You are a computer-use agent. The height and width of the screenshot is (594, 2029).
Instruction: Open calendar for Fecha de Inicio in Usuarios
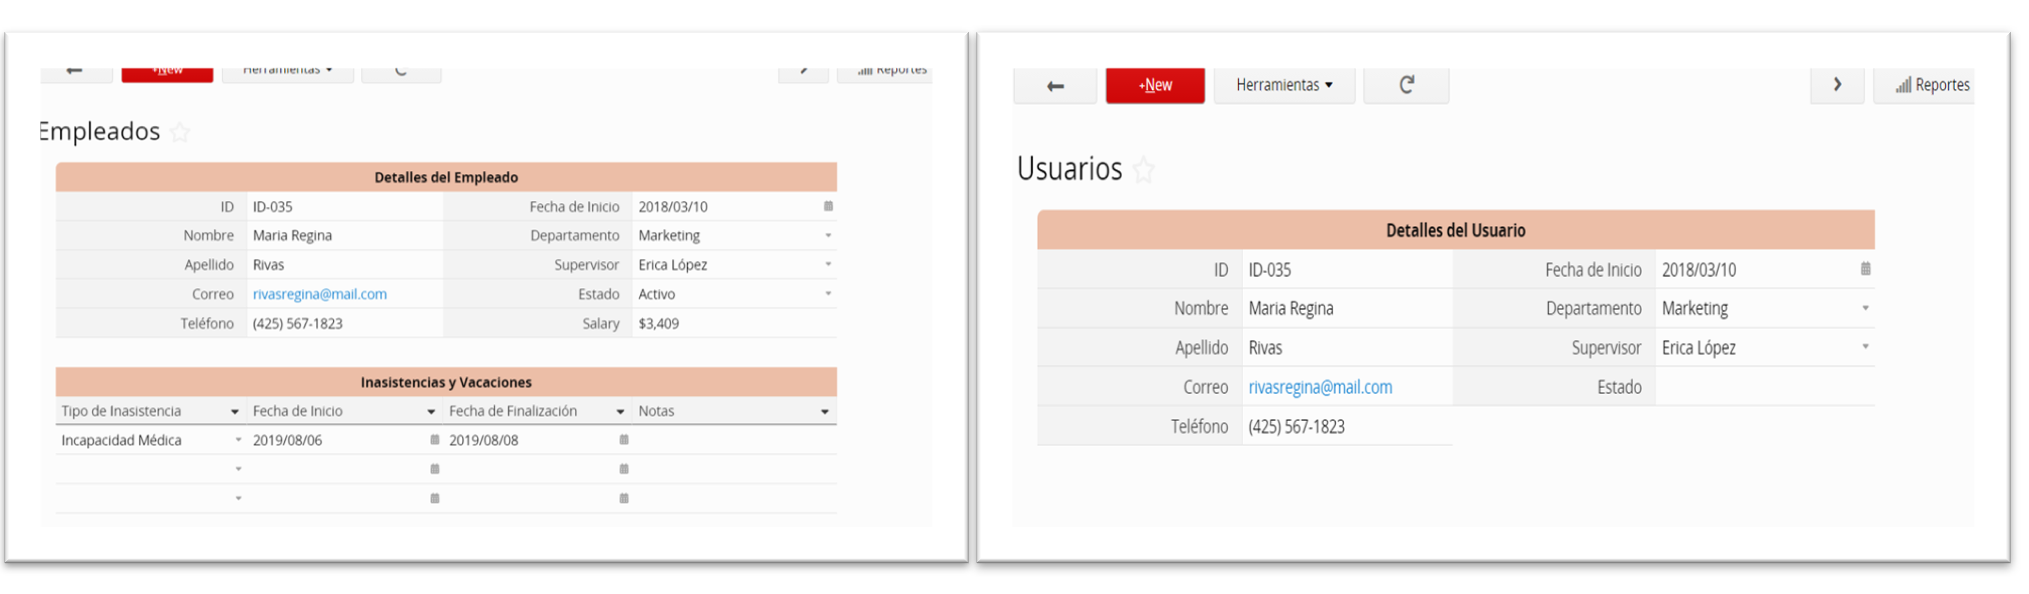(x=1865, y=269)
